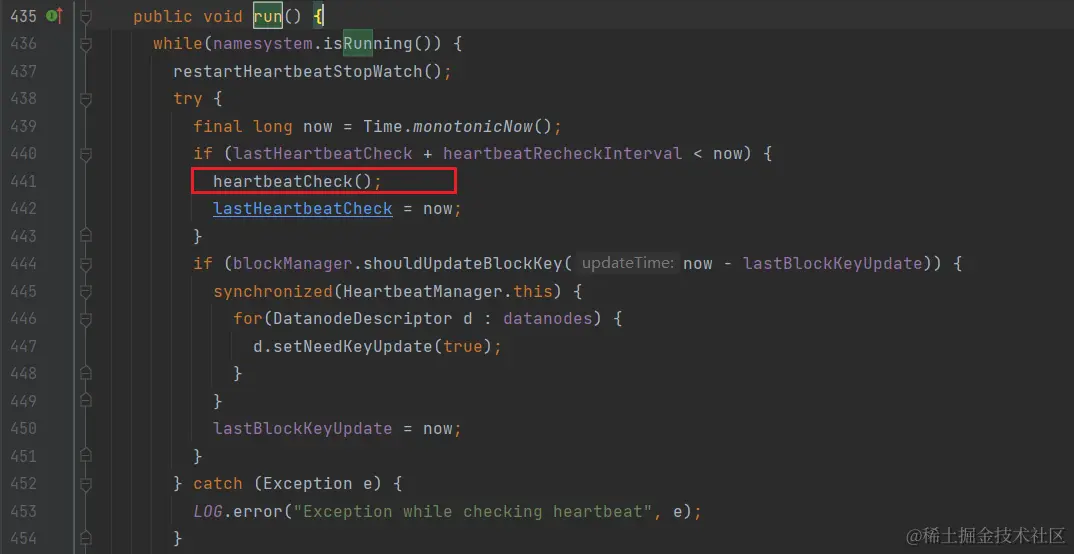This screenshot has width=1074, height=554.
Task: Click line number 437 in the gutter
Action: [23, 71]
